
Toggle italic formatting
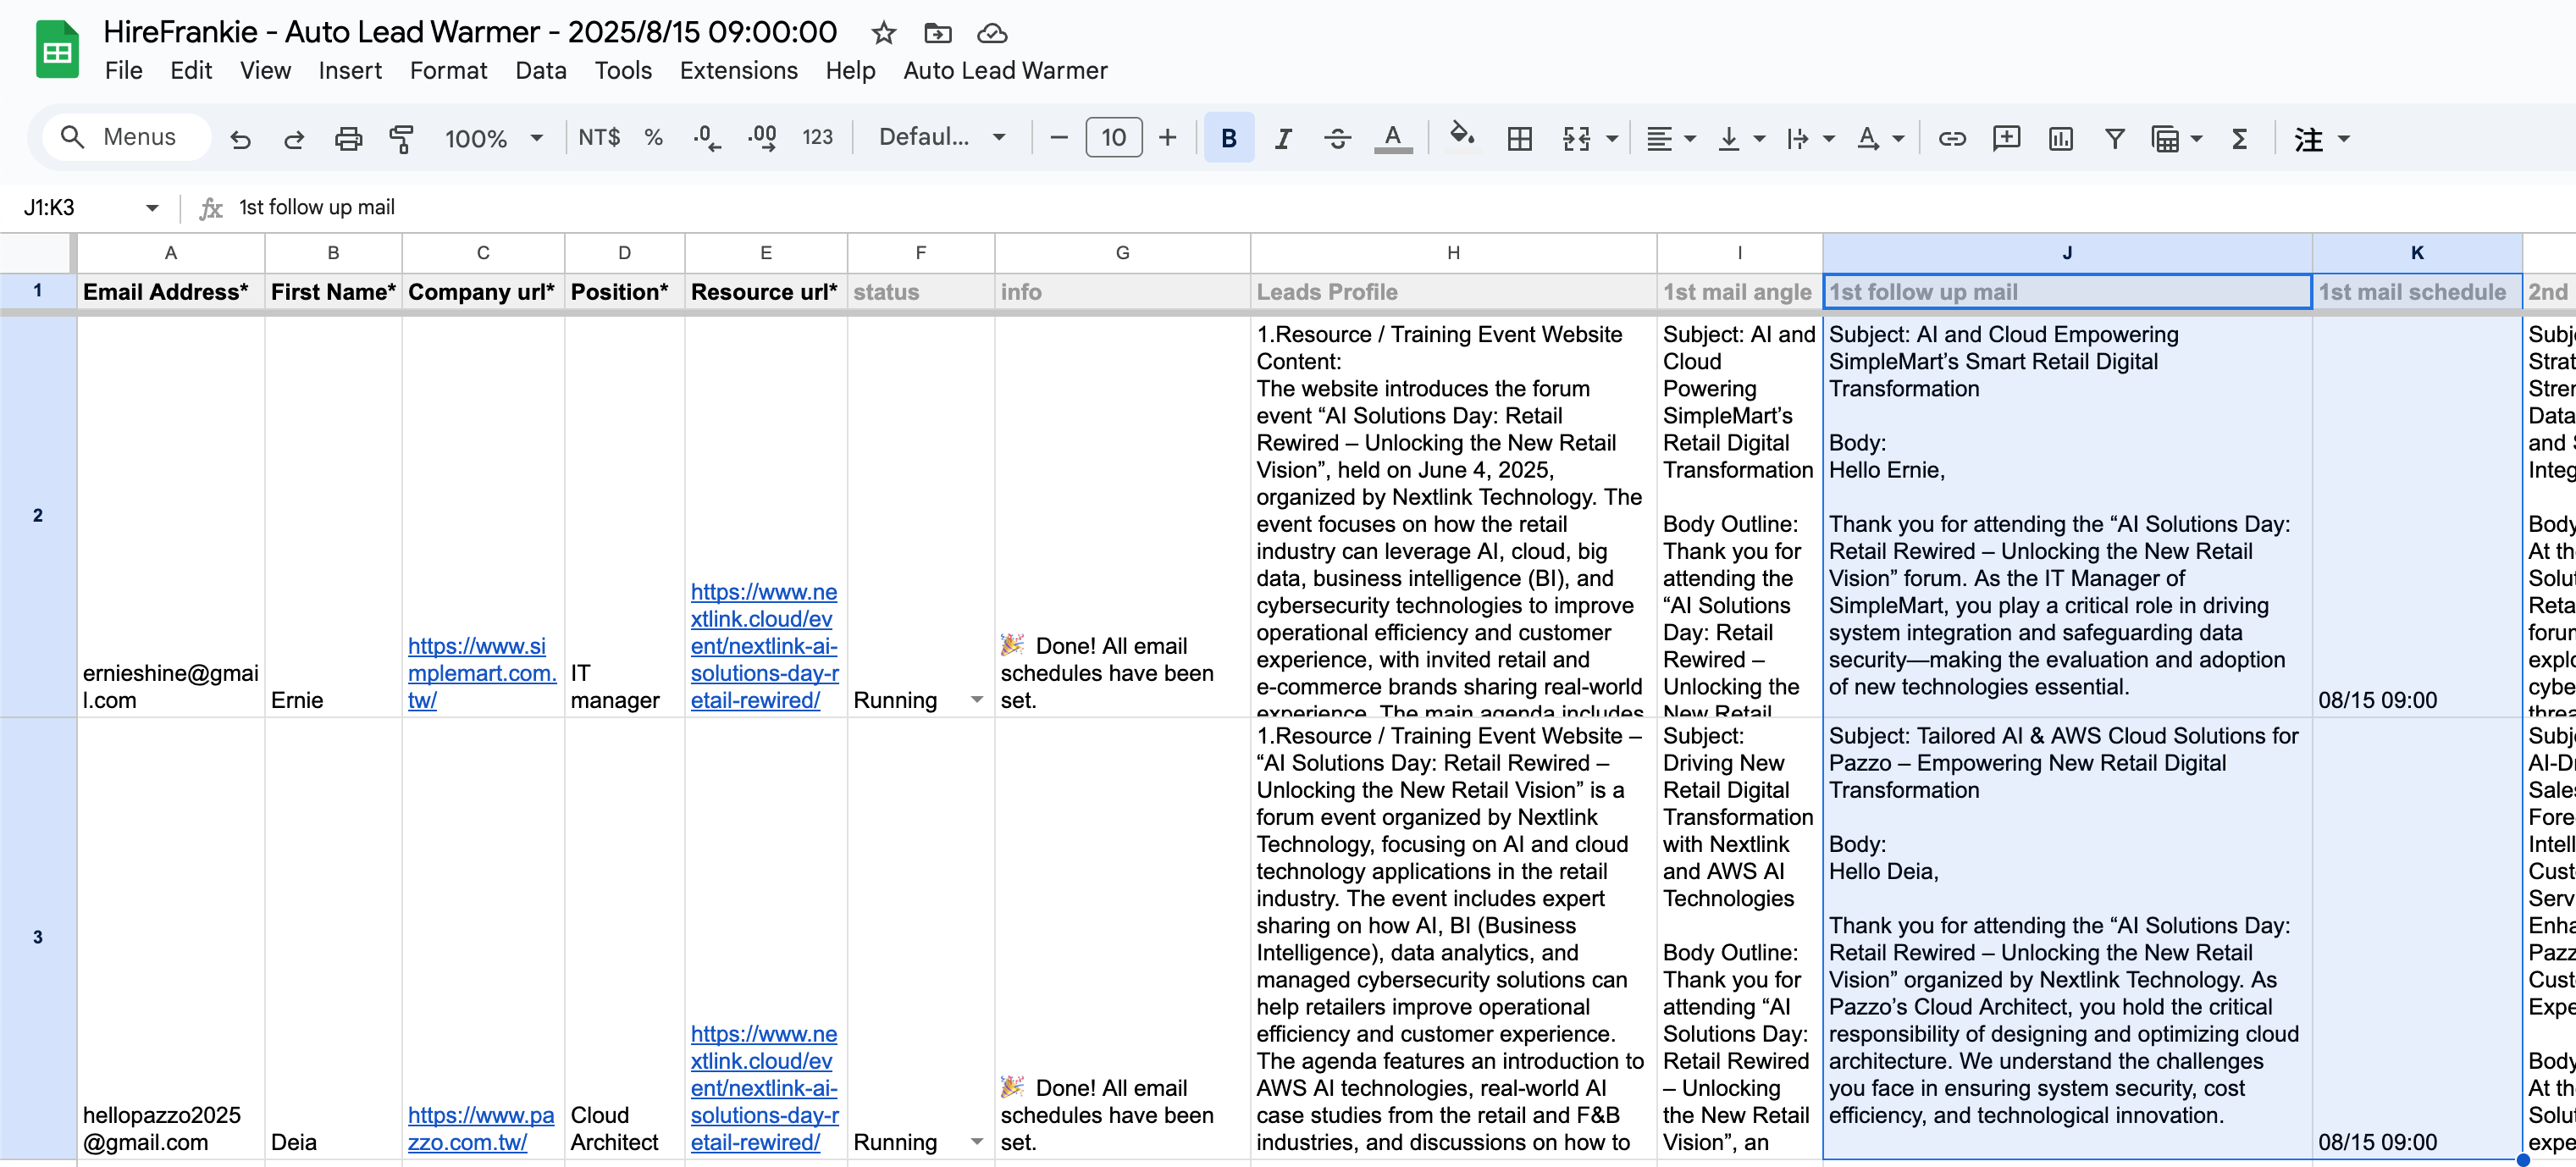1282,138
